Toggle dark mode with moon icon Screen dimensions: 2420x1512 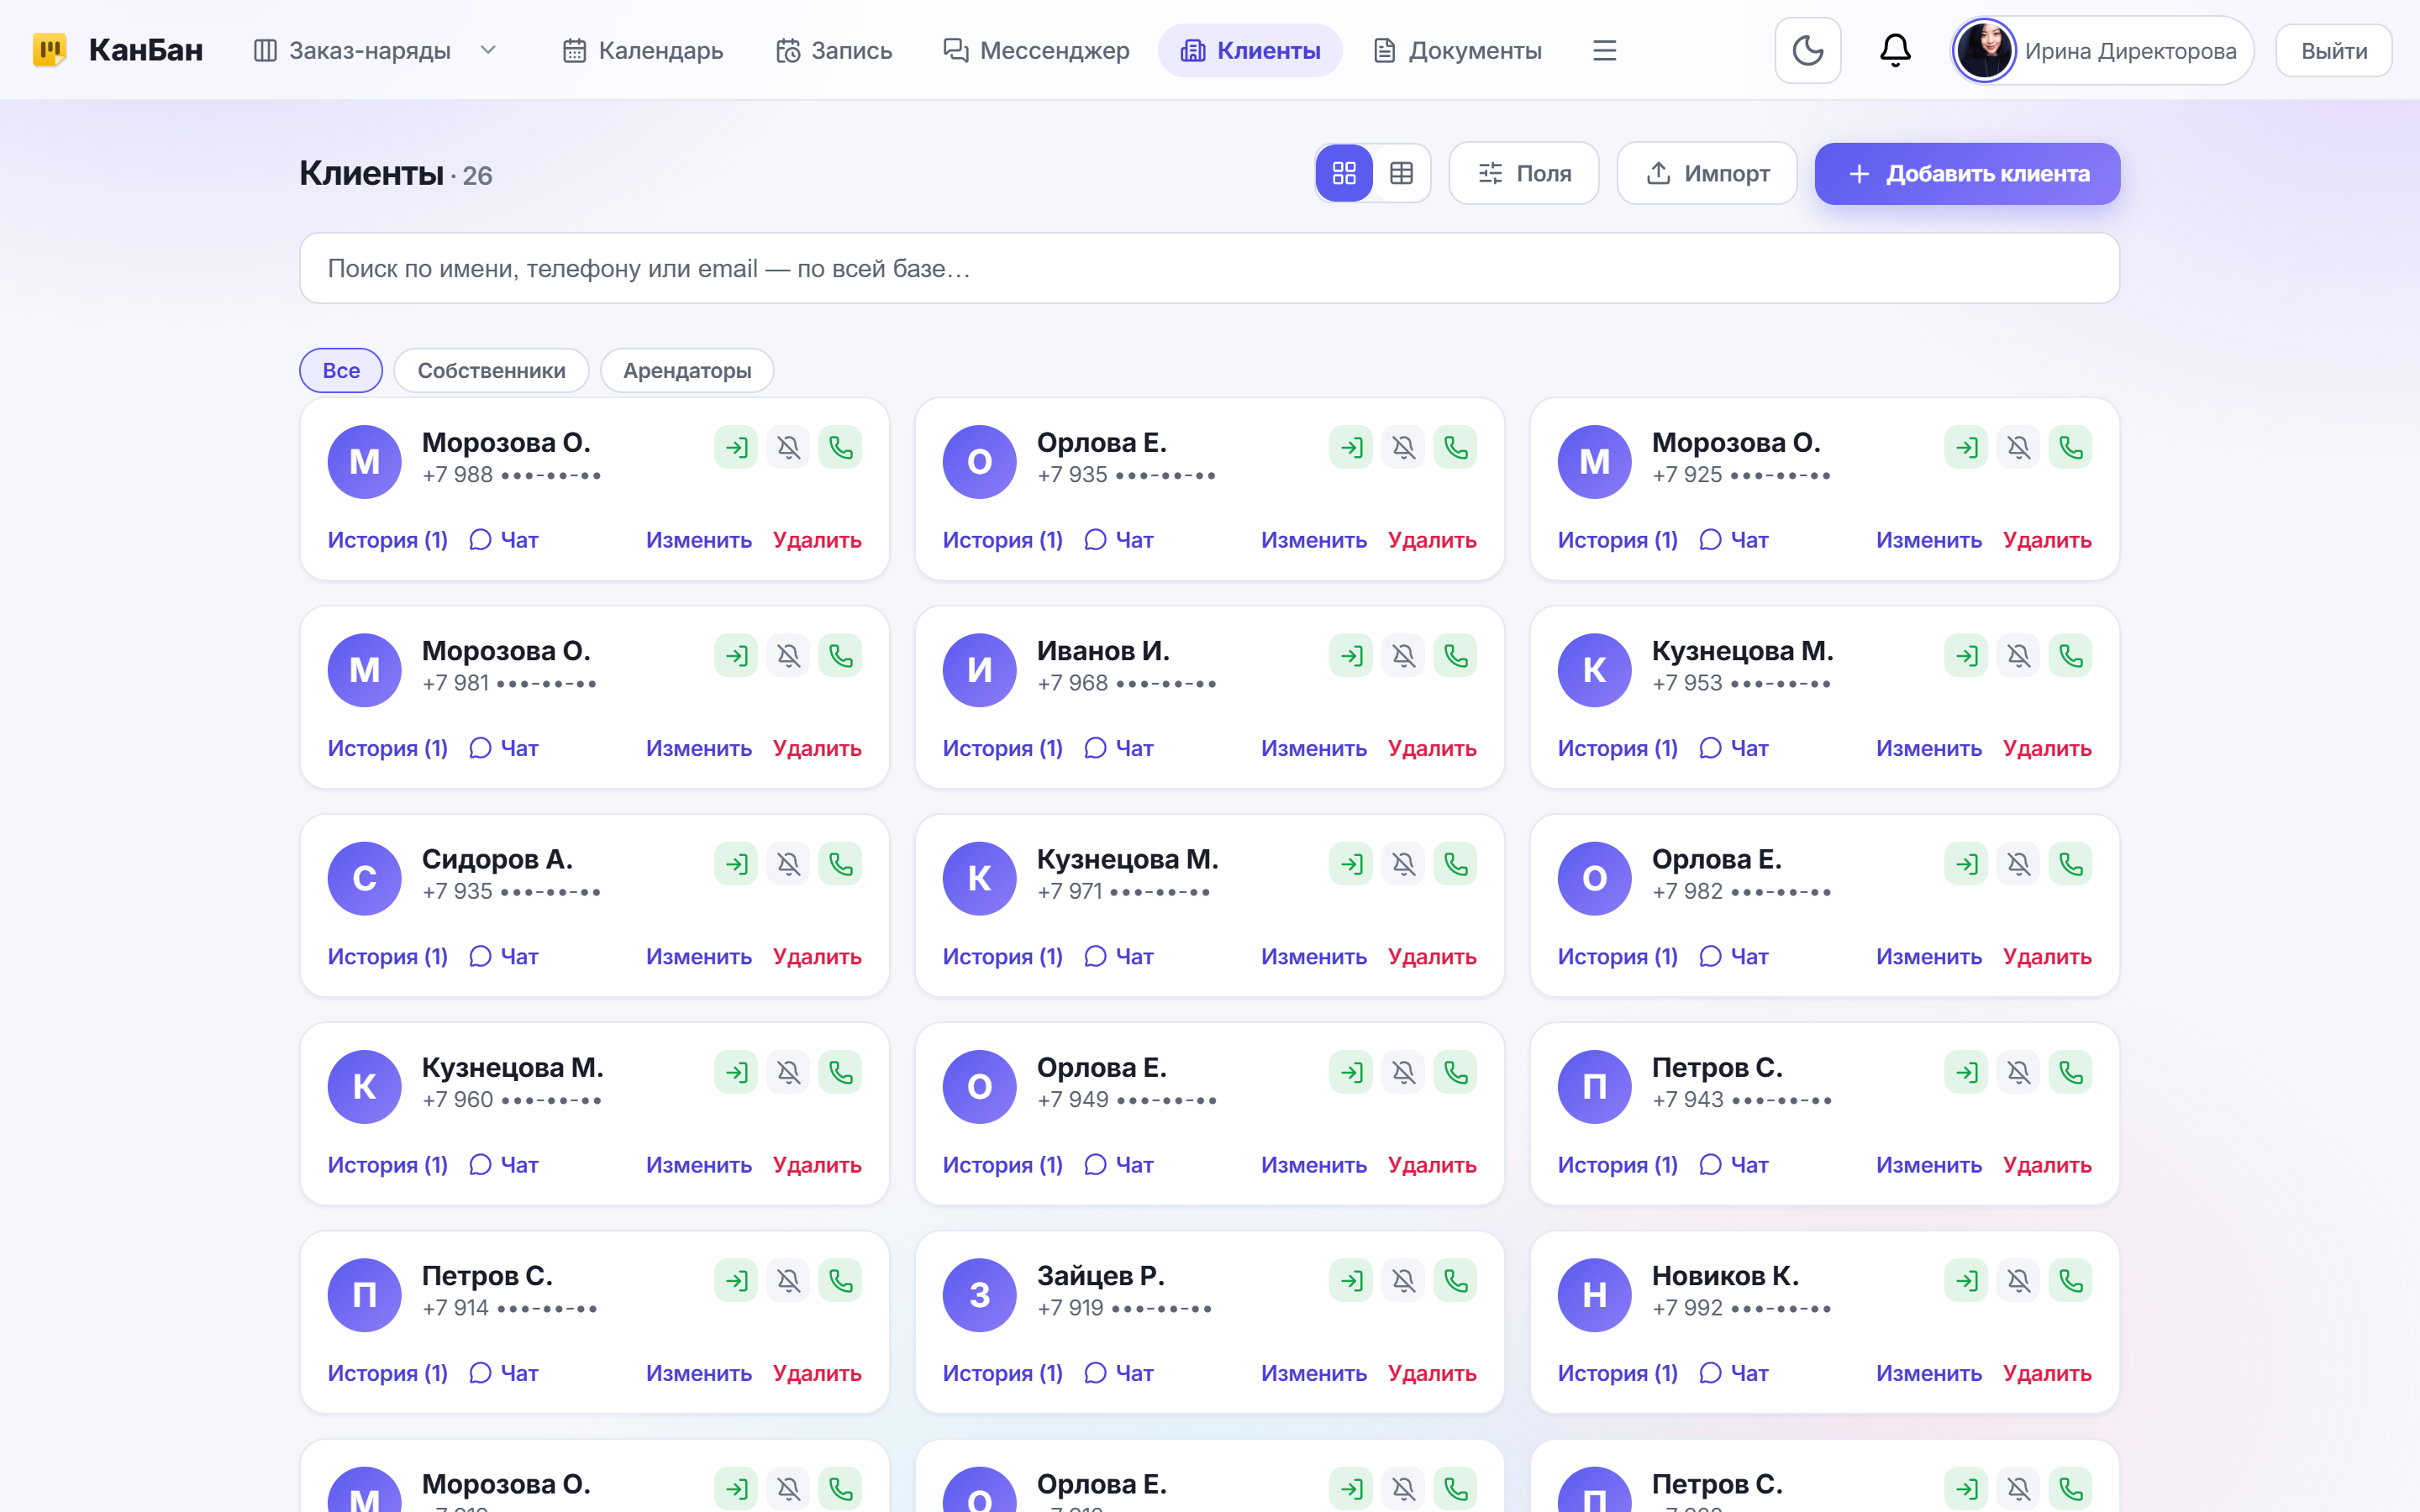(1807, 50)
